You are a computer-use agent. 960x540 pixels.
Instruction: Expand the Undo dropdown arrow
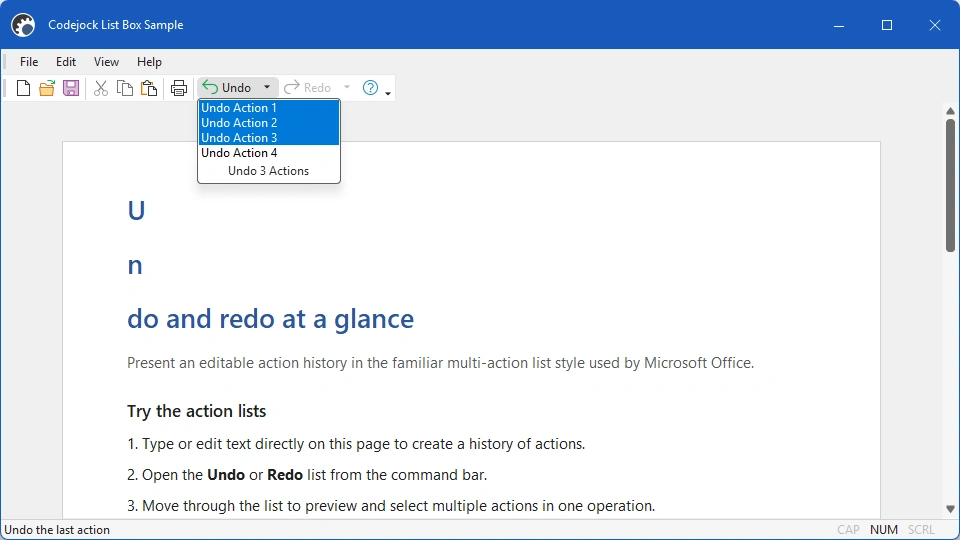coord(267,88)
